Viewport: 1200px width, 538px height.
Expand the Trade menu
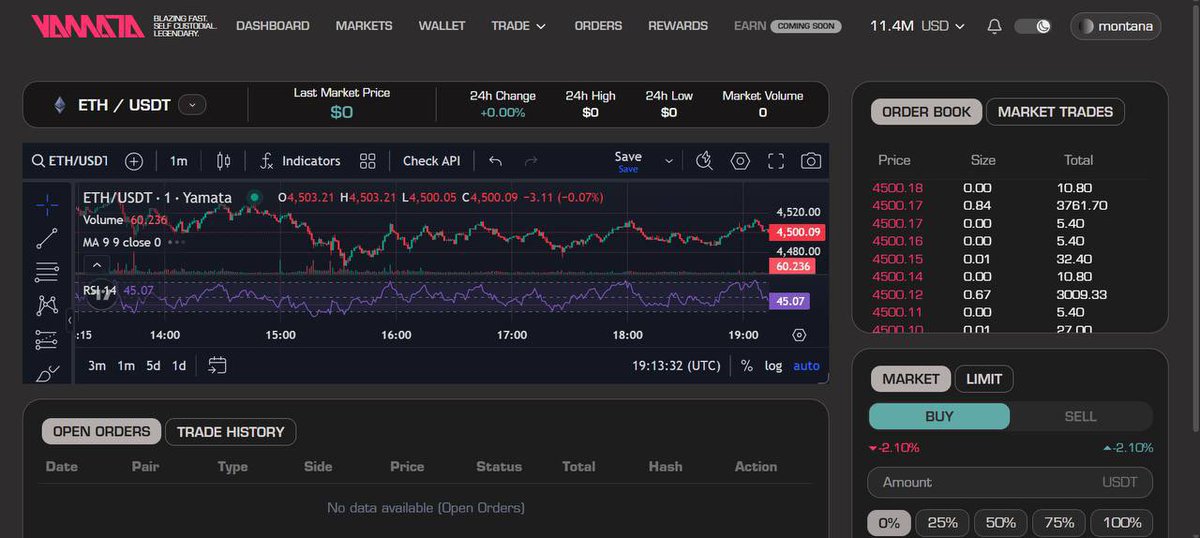click(x=518, y=26)
